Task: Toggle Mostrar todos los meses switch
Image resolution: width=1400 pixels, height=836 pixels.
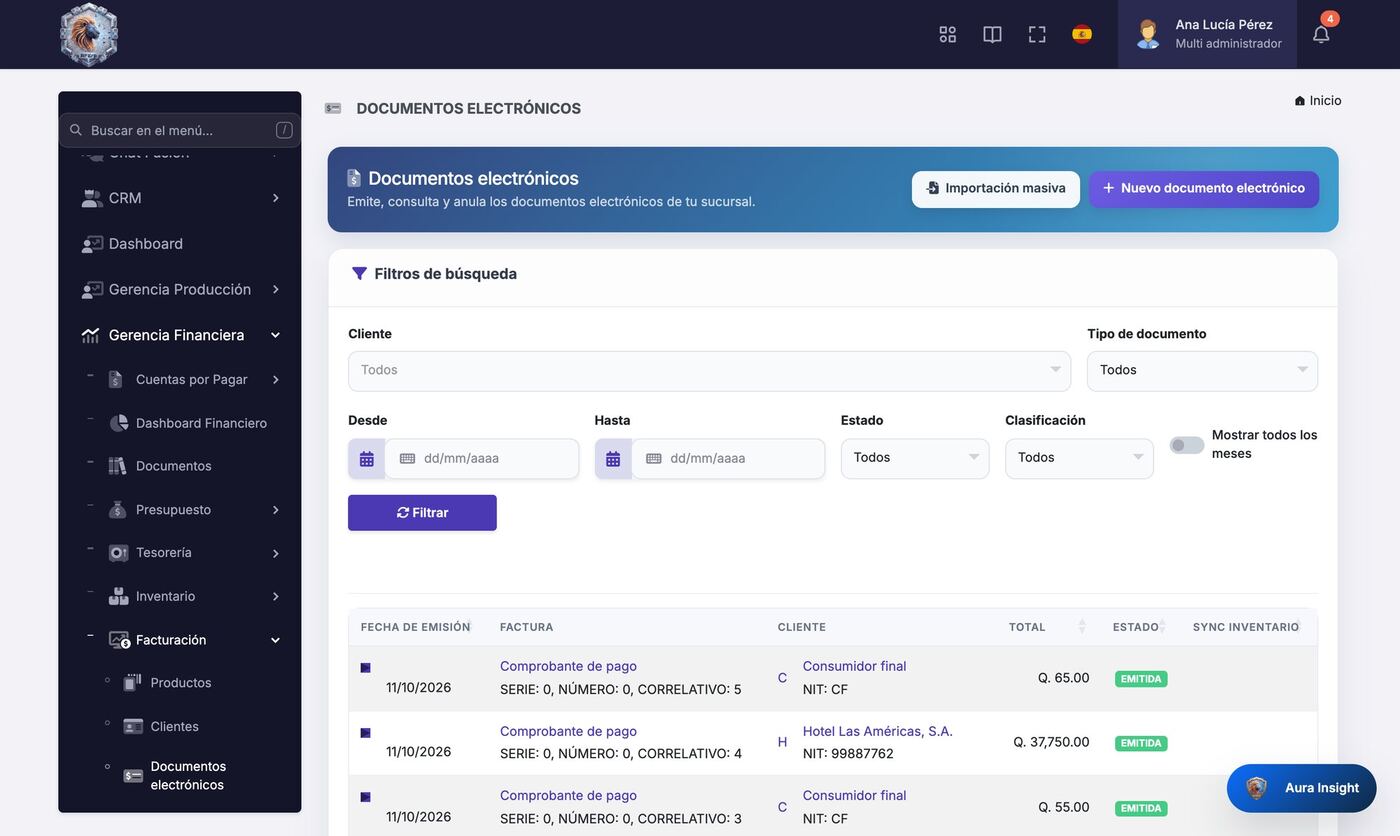Action: pyautogui.click(x=1187, y=445)
